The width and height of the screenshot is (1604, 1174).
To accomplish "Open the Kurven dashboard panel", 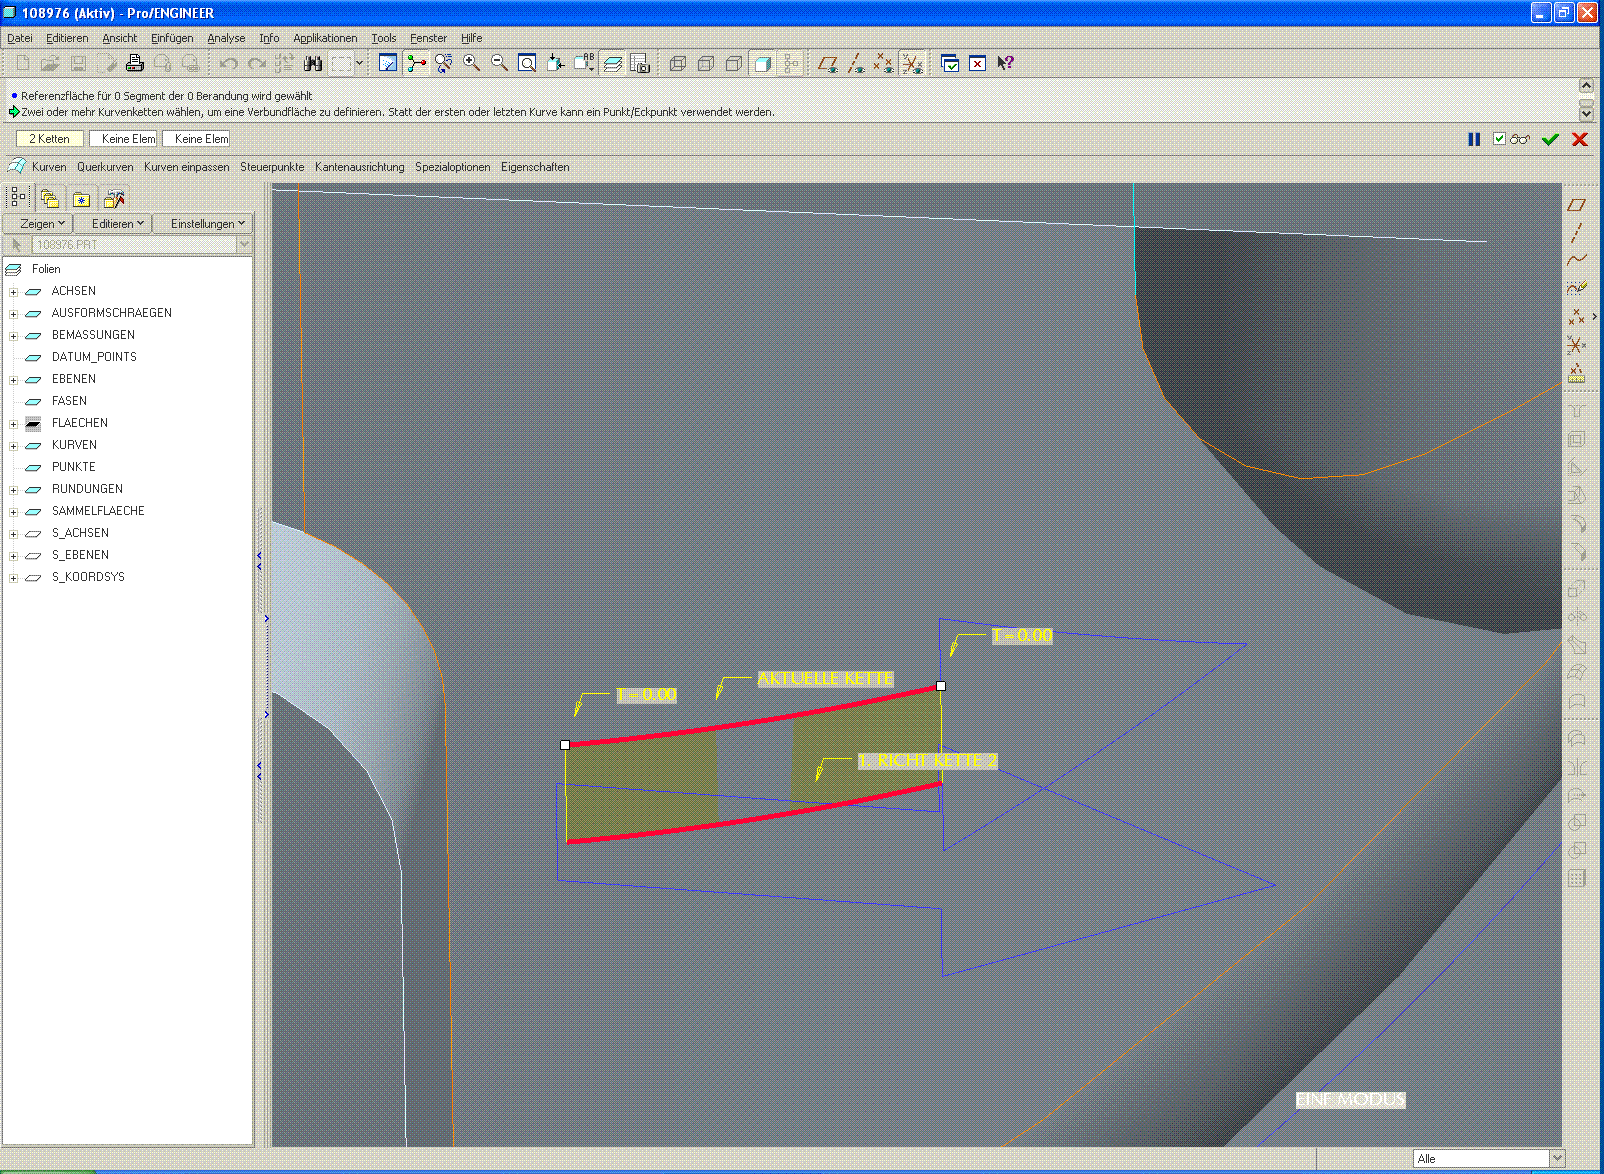I will (49, 167).
